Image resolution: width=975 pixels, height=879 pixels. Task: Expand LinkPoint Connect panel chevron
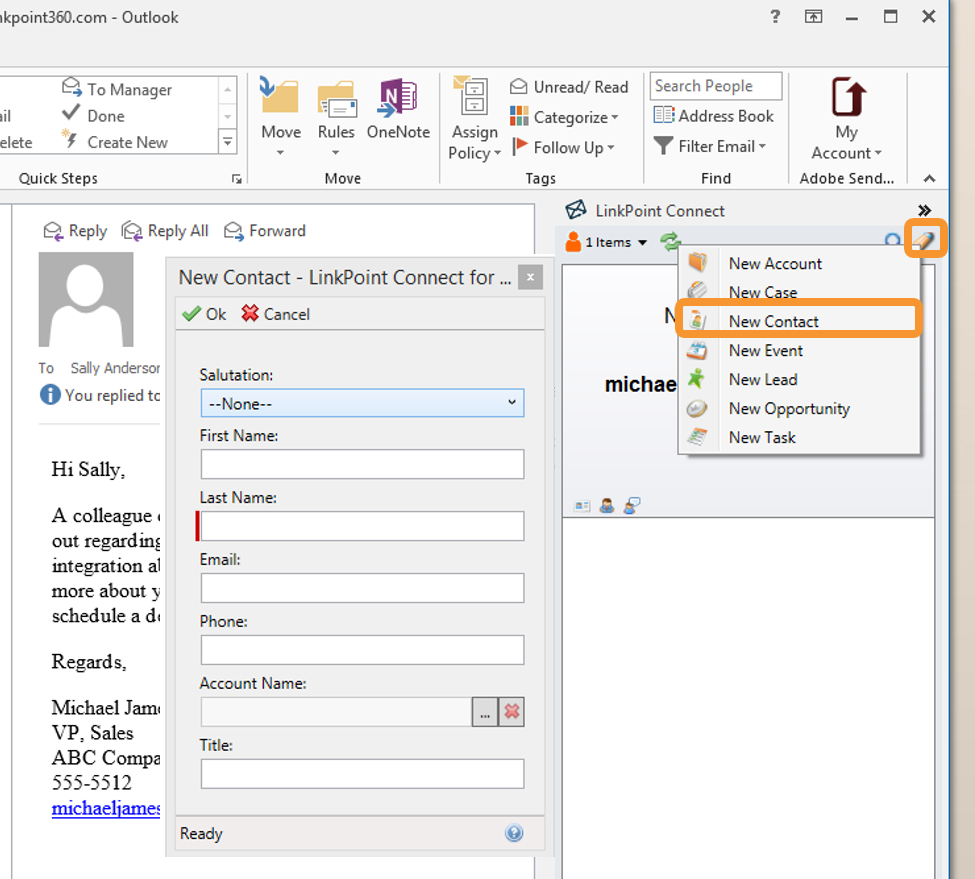924,210
